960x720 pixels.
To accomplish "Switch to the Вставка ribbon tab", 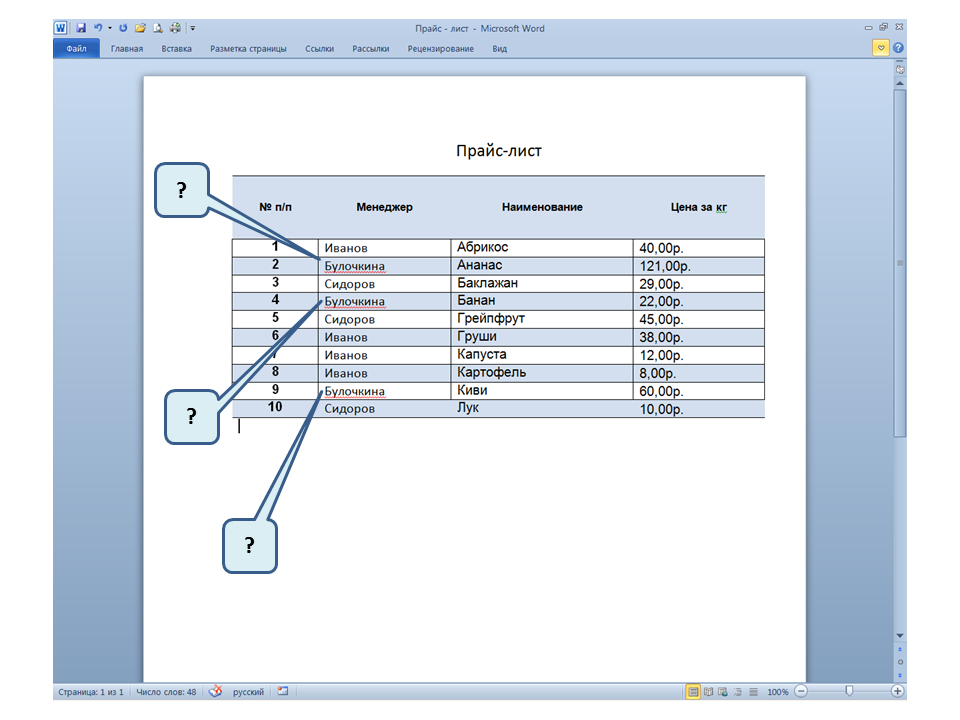I will [176, 48].
